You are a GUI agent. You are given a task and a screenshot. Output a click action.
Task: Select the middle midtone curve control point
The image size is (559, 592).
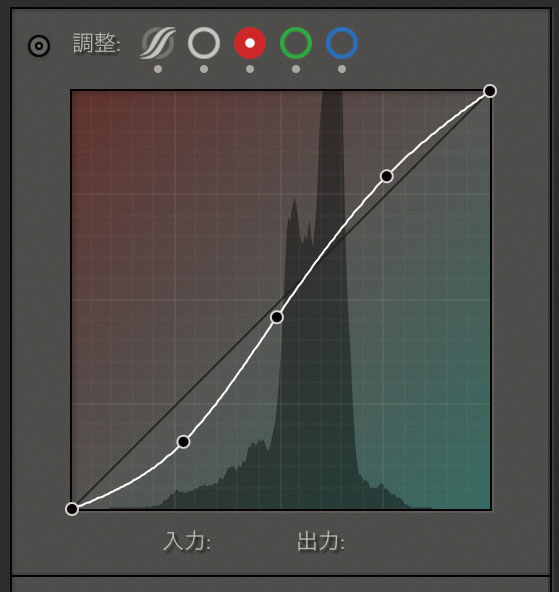[277, 317]
